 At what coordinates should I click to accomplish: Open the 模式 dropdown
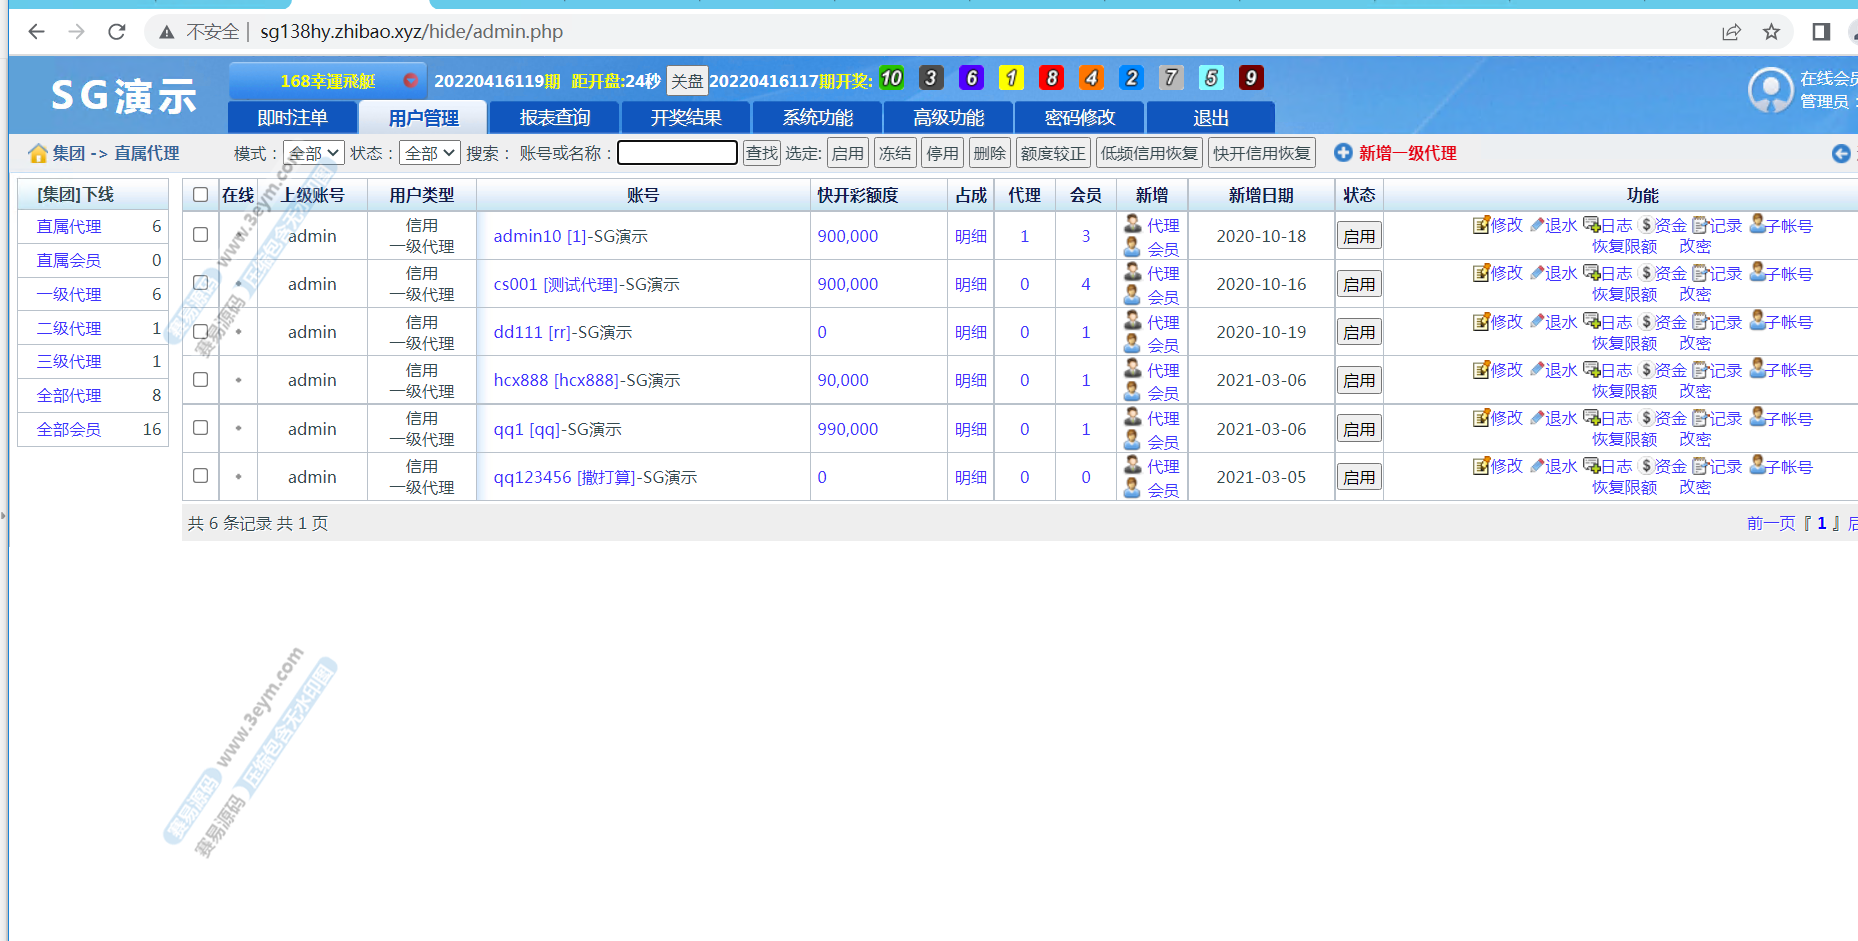click(313, 153)
